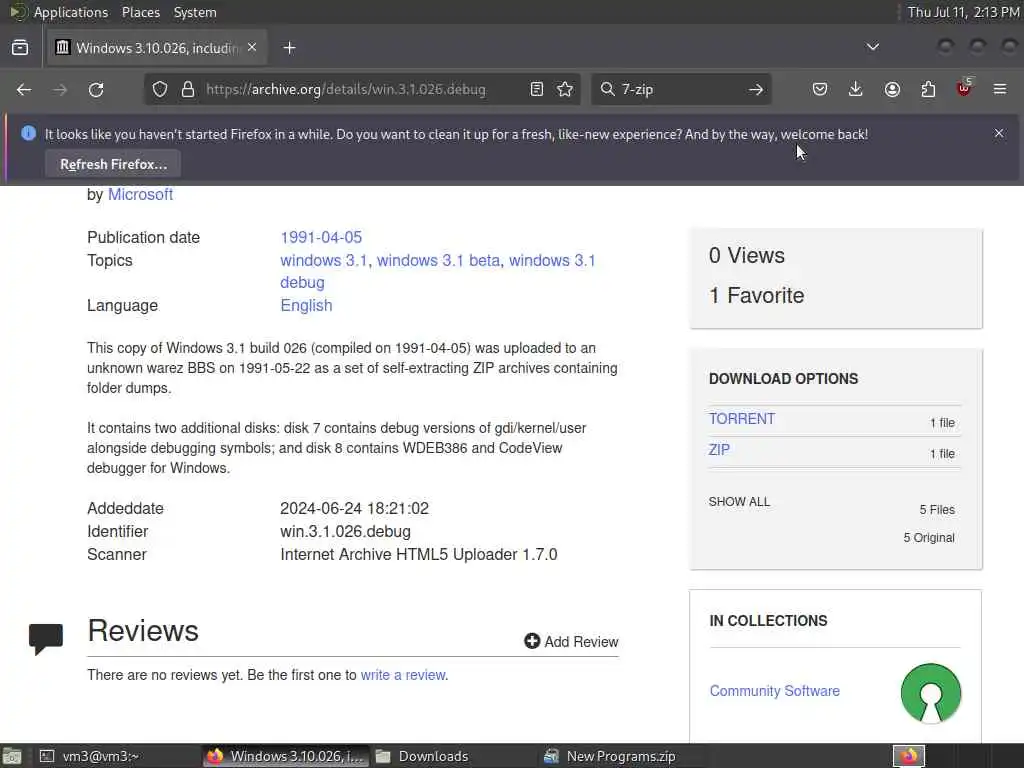Submit the 7-zip search arrow
The image size is (1024, 768).
click(x=756, y=89)
